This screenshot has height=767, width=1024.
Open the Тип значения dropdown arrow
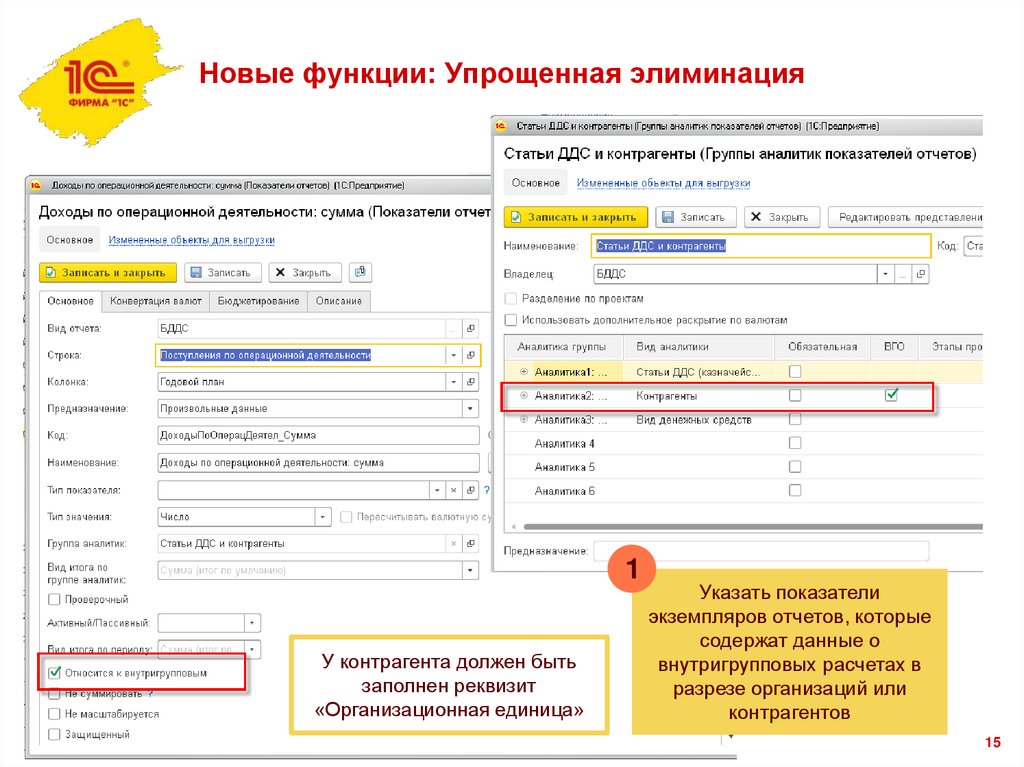(323, 517)
